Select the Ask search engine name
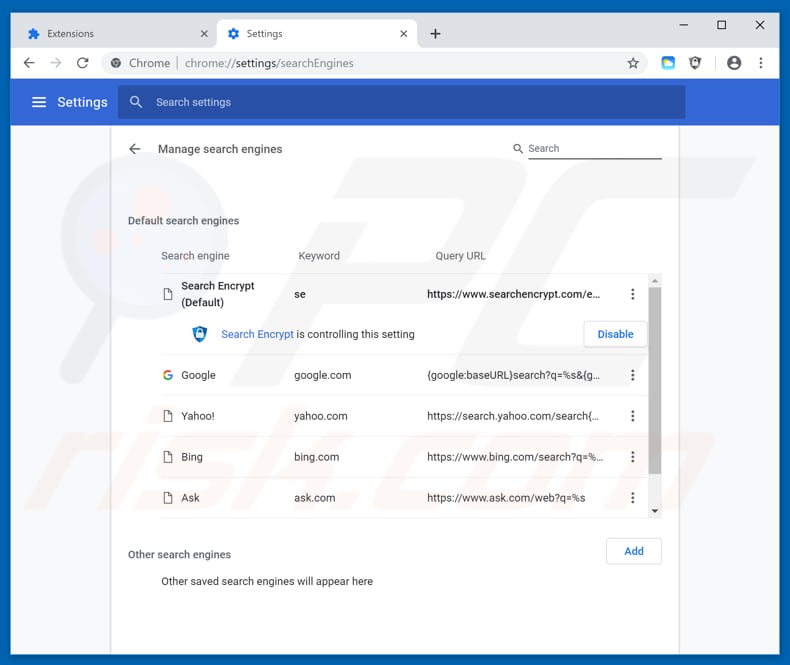790x665 pixels. click(190, 498)
